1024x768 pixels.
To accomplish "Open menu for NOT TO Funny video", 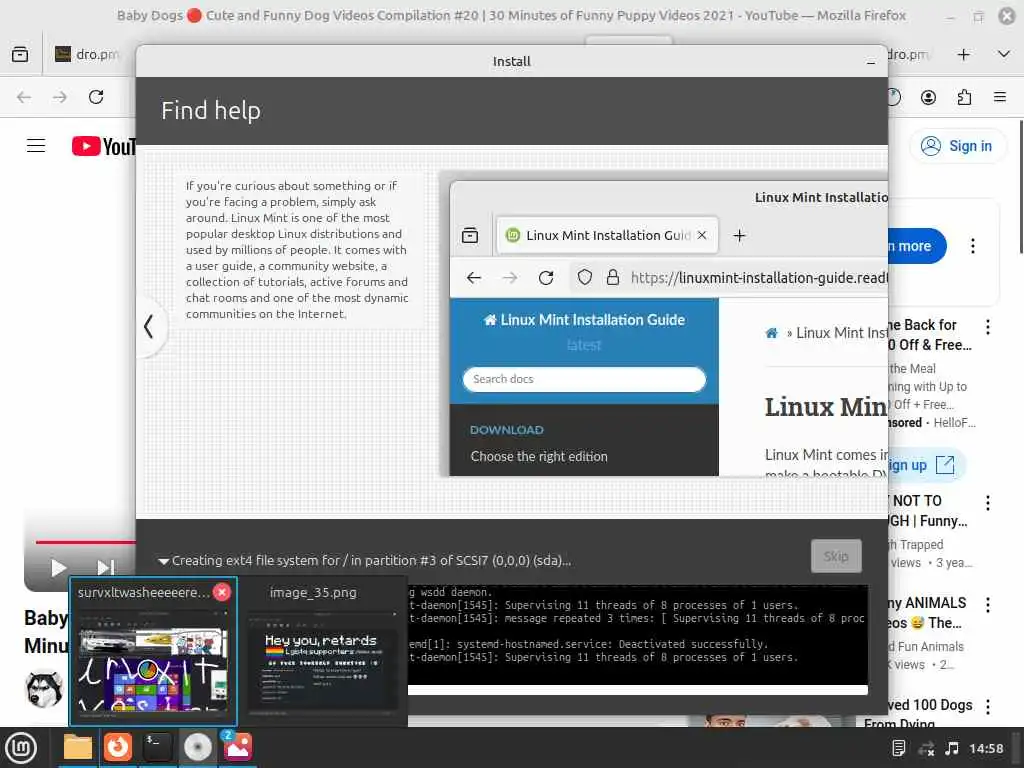I will pyautogui.click(x=988, y=503).
